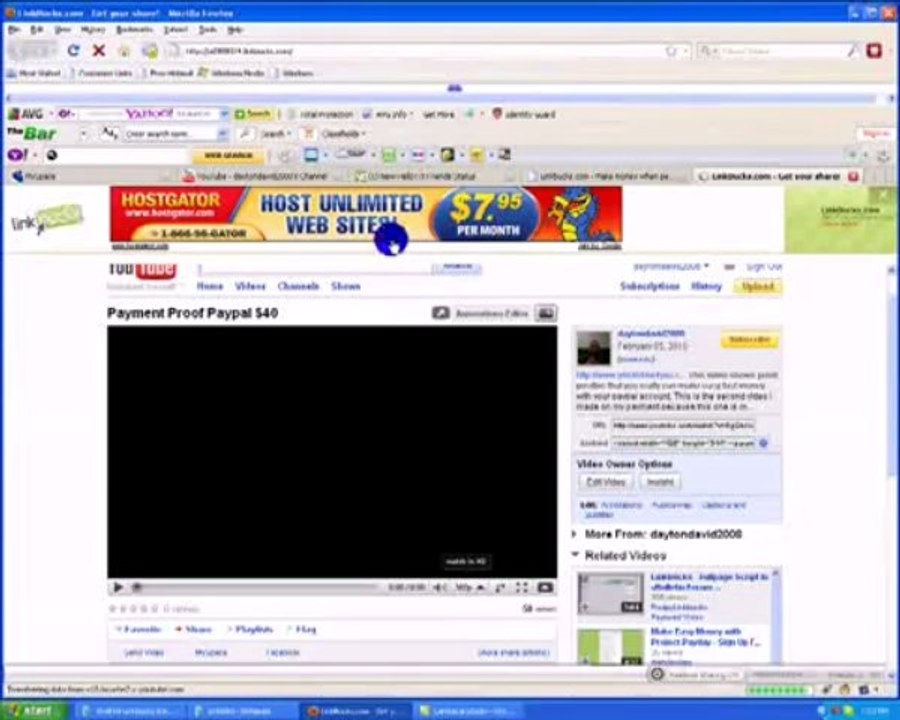Open the Edit menu

pyautogui.click(x=37, y=29)
